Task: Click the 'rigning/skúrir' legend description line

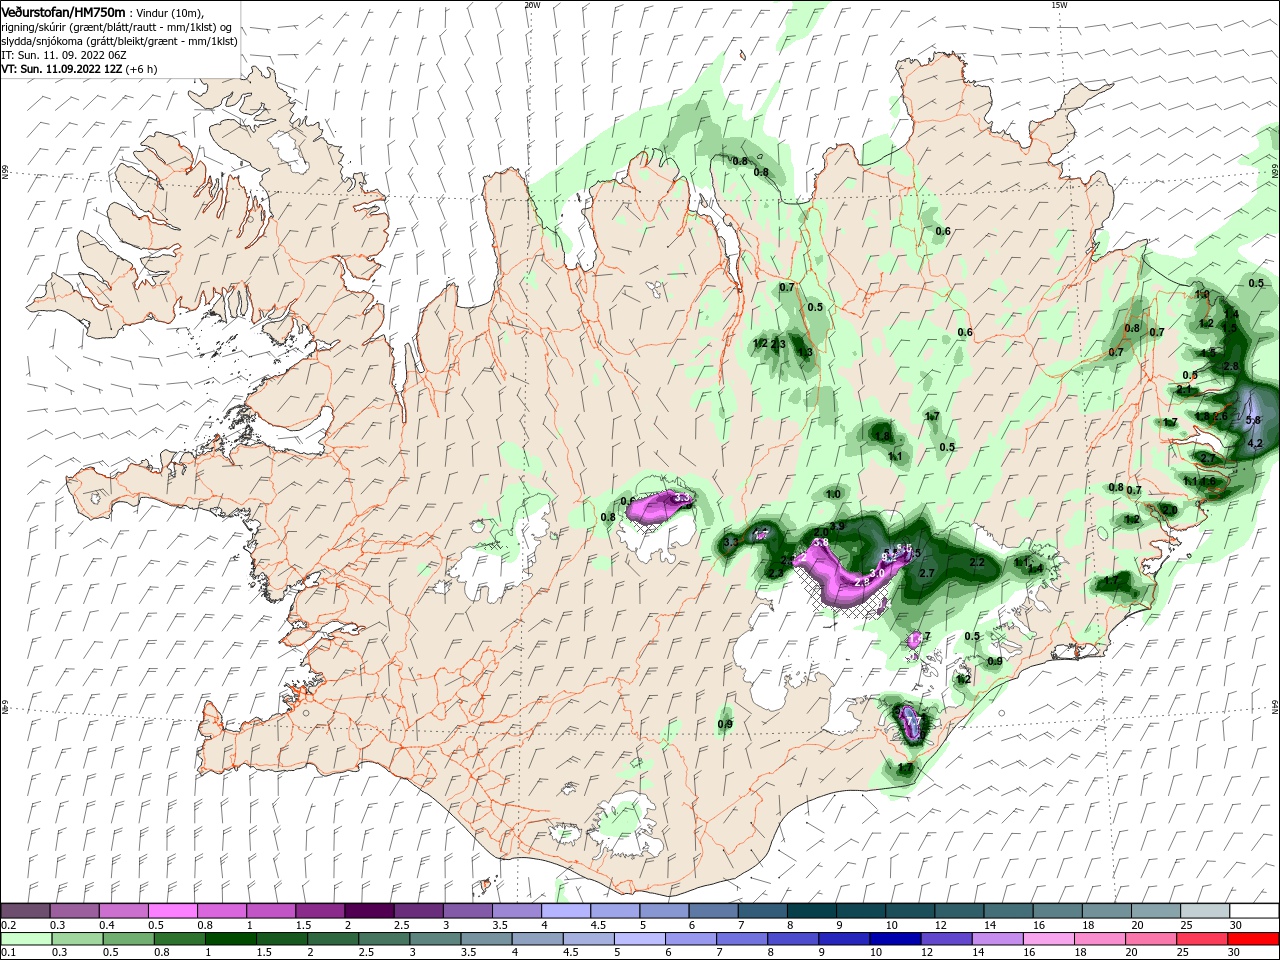Action: 116,27
